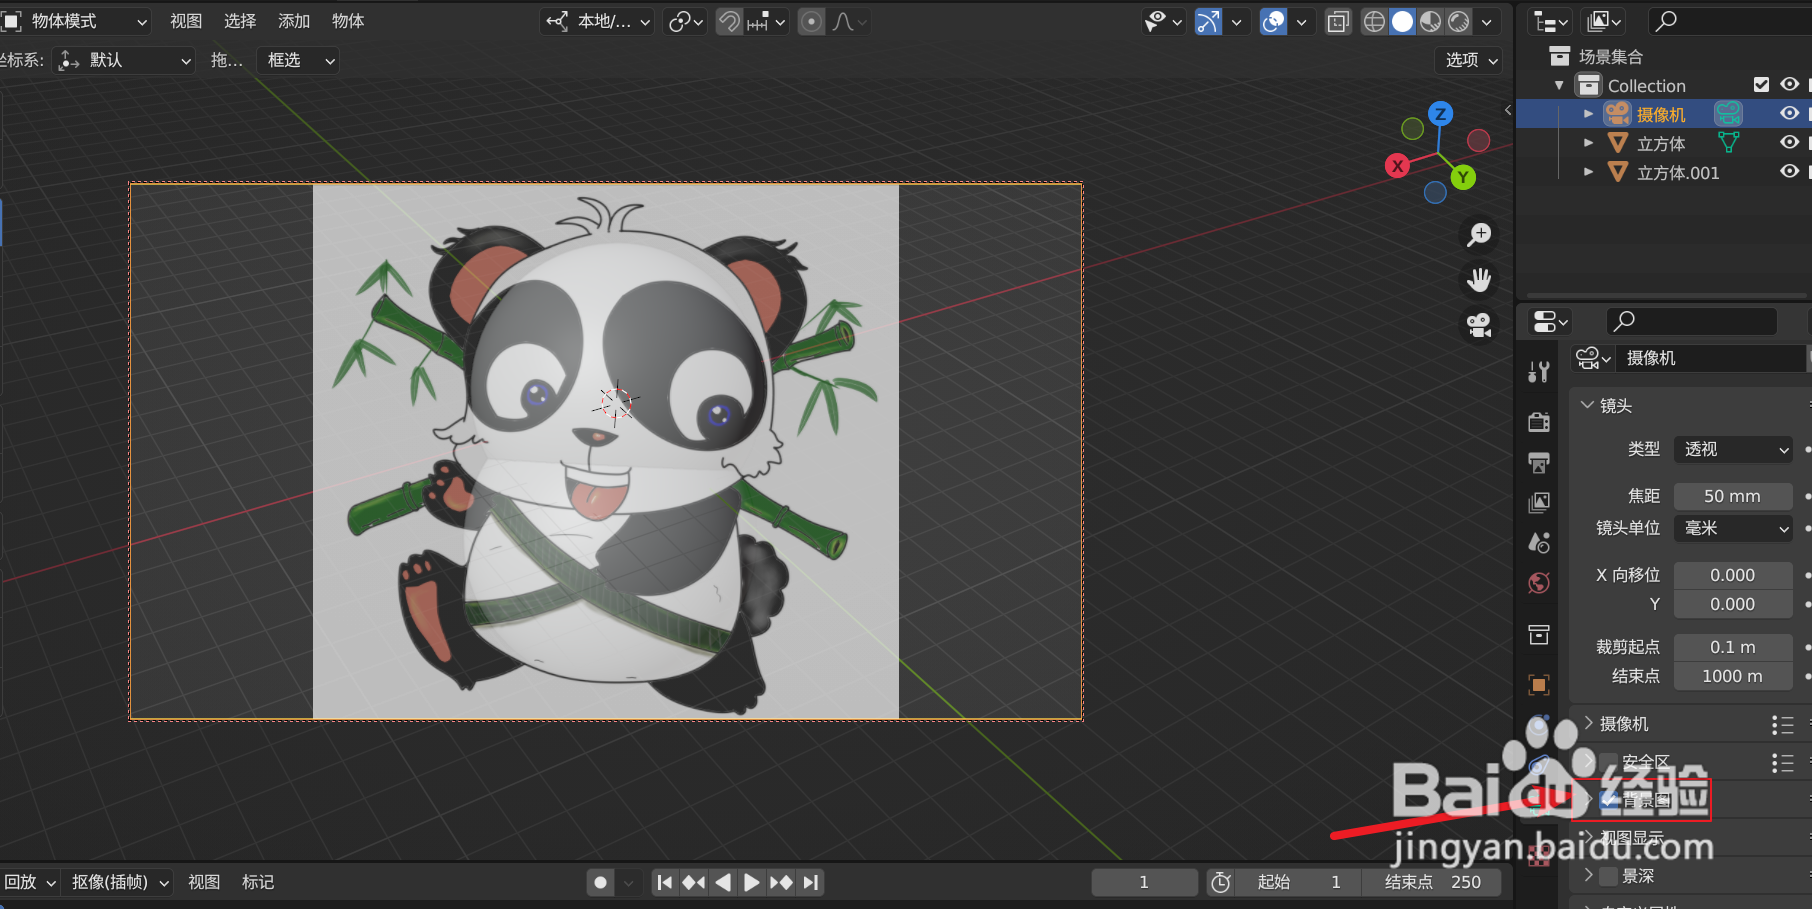
Task: Switch to wireframe viewport shading
Action: 1374,21
